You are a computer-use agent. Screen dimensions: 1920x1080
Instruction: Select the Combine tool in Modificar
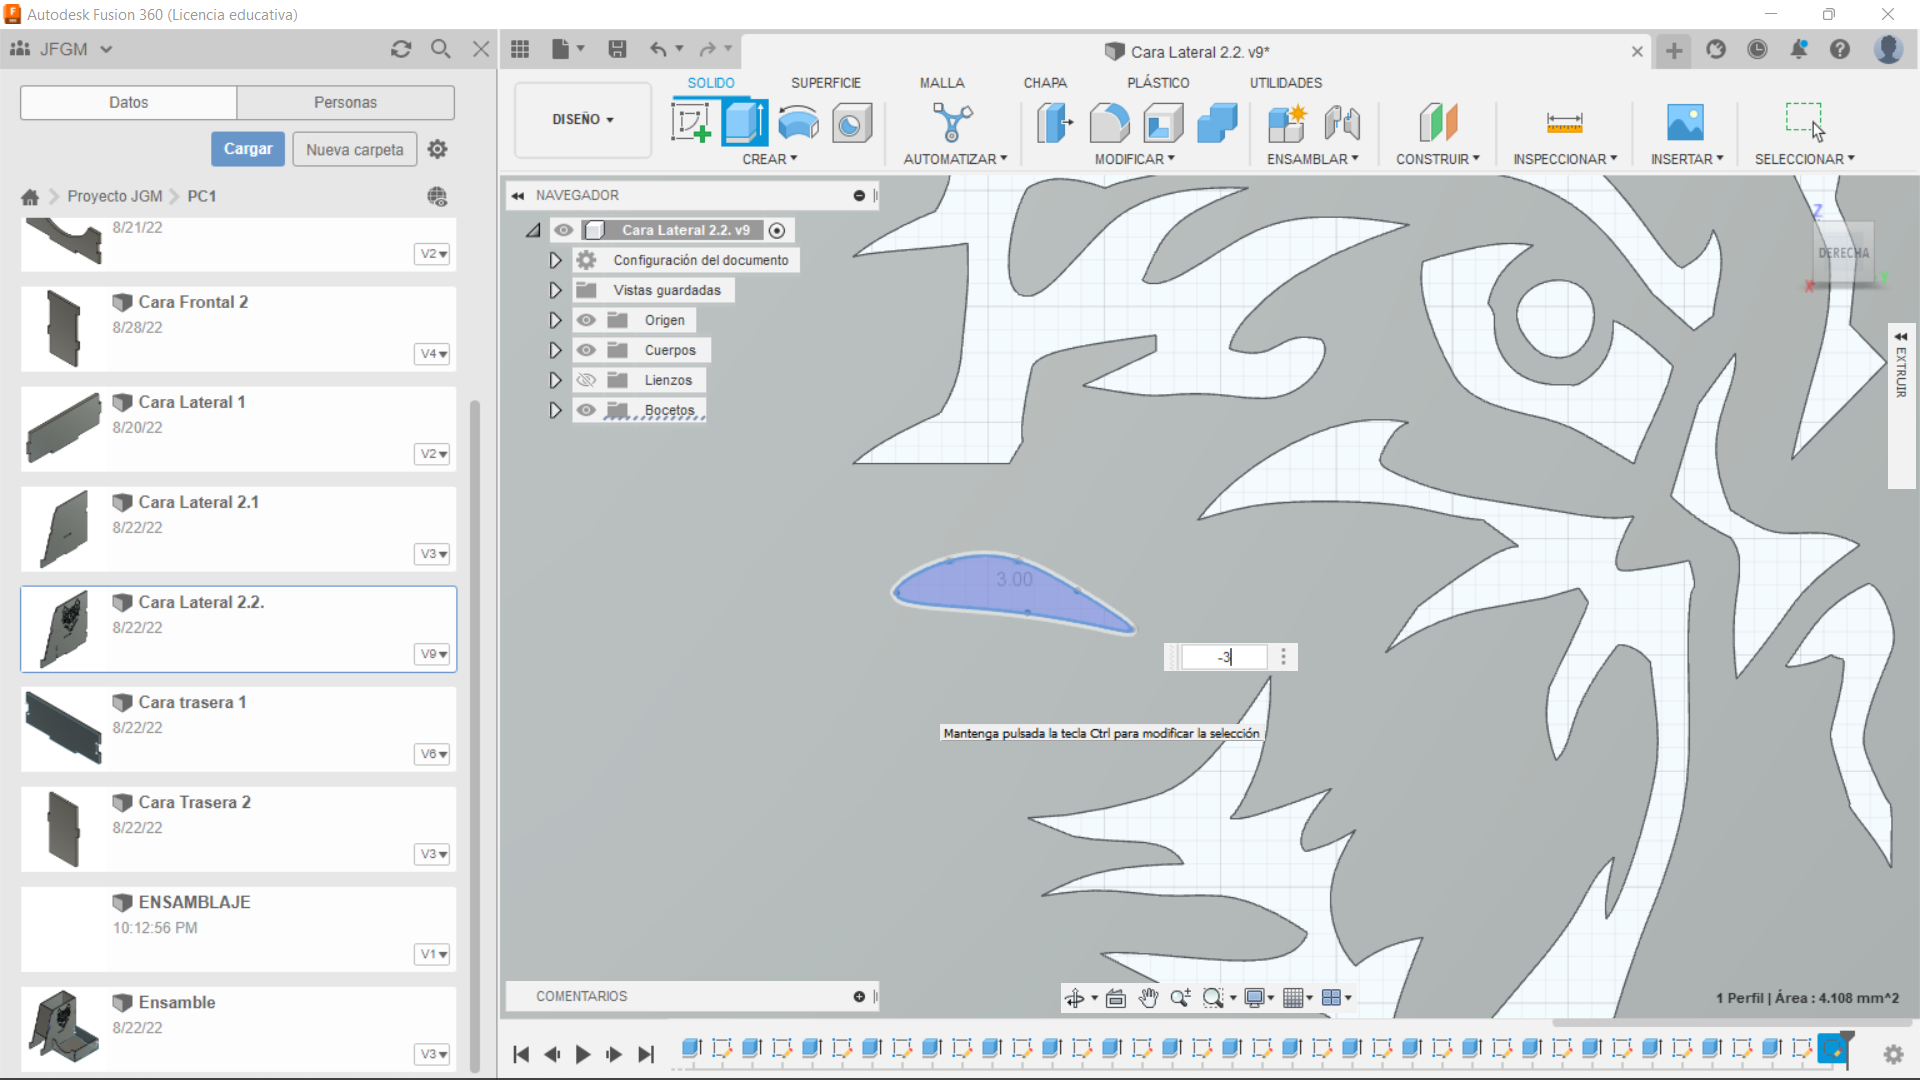[x=1217, y=123]
